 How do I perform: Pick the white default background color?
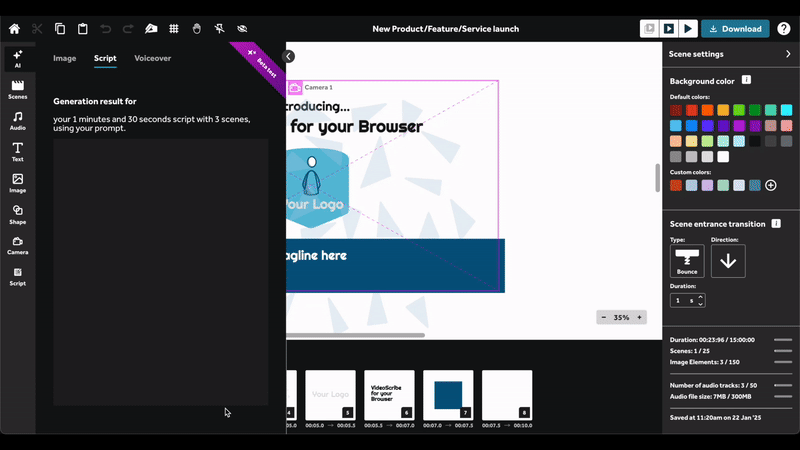(x=723, y=157)
